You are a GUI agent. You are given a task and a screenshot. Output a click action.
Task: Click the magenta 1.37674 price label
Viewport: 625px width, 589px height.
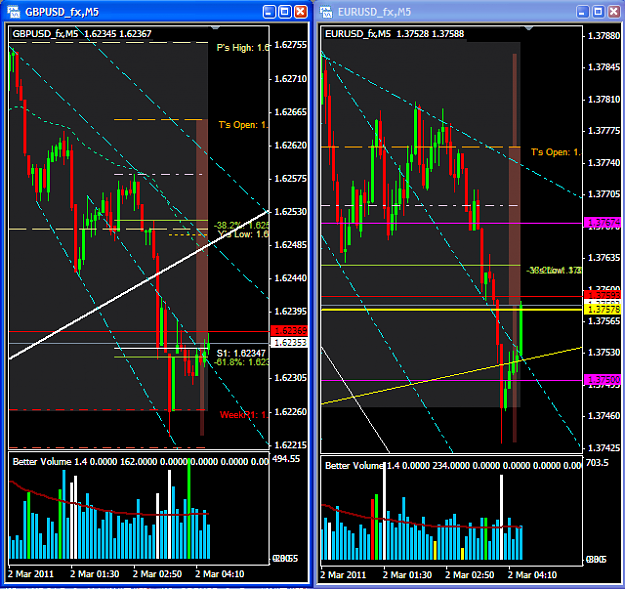coord(602,223)
